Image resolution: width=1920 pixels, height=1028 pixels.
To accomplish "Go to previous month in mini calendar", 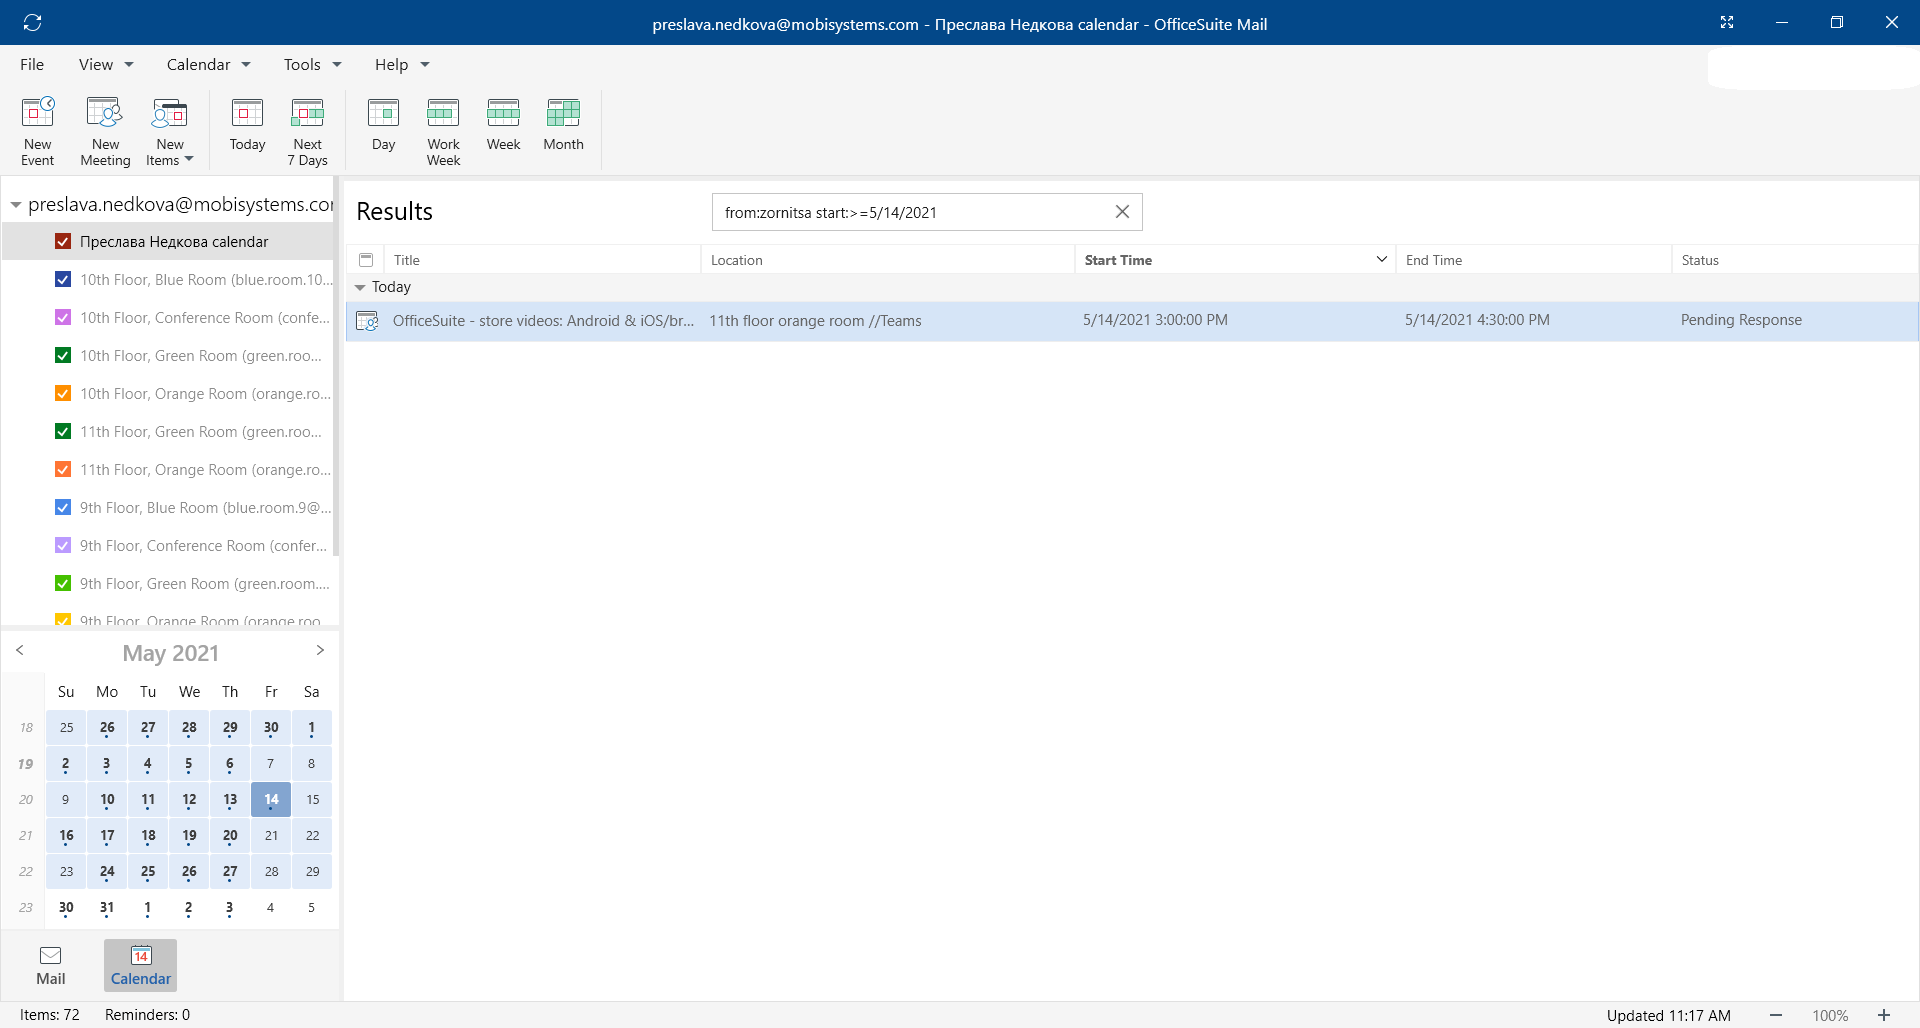I will tap(19, 650).
